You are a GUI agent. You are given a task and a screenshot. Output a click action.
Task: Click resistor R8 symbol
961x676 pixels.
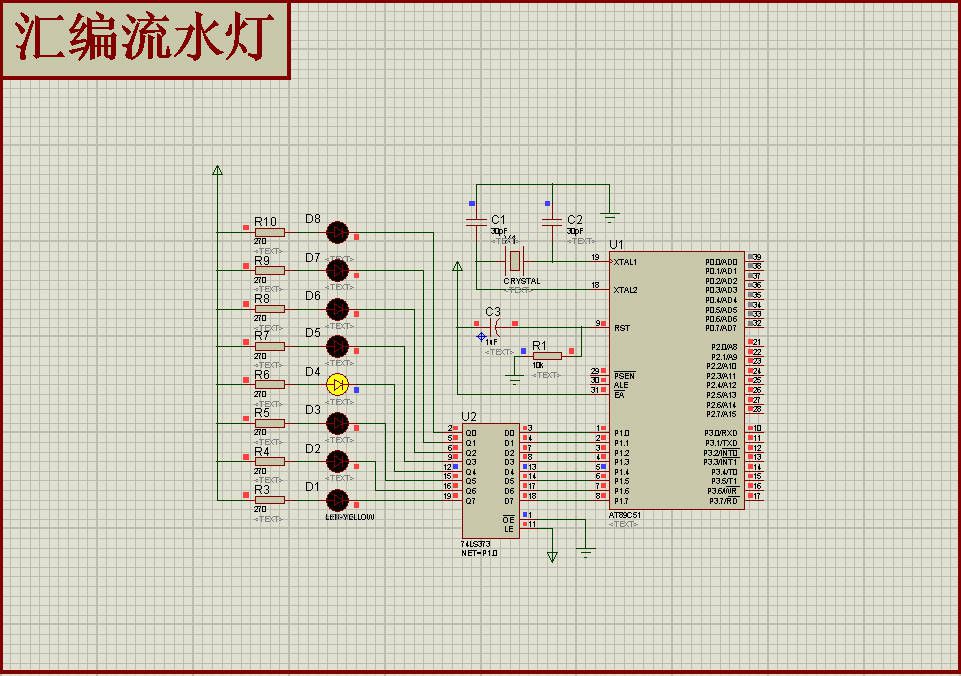270,309
